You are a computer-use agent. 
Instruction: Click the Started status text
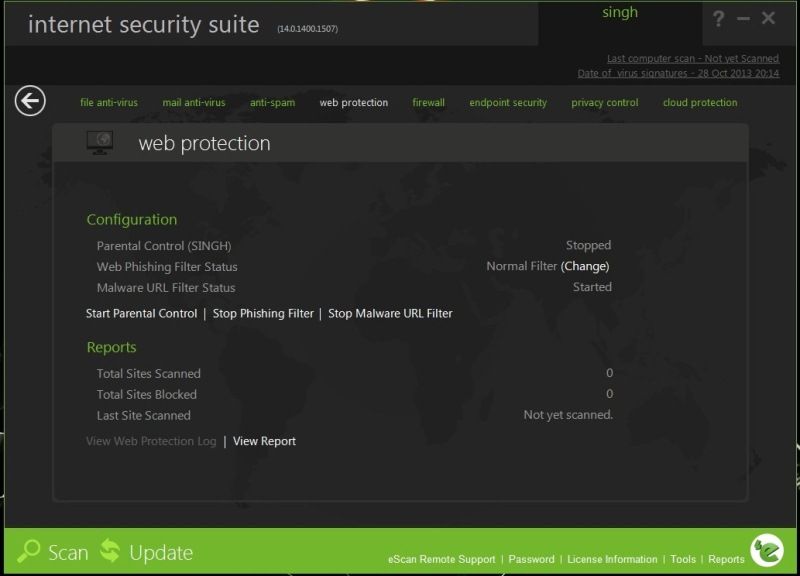592,287
